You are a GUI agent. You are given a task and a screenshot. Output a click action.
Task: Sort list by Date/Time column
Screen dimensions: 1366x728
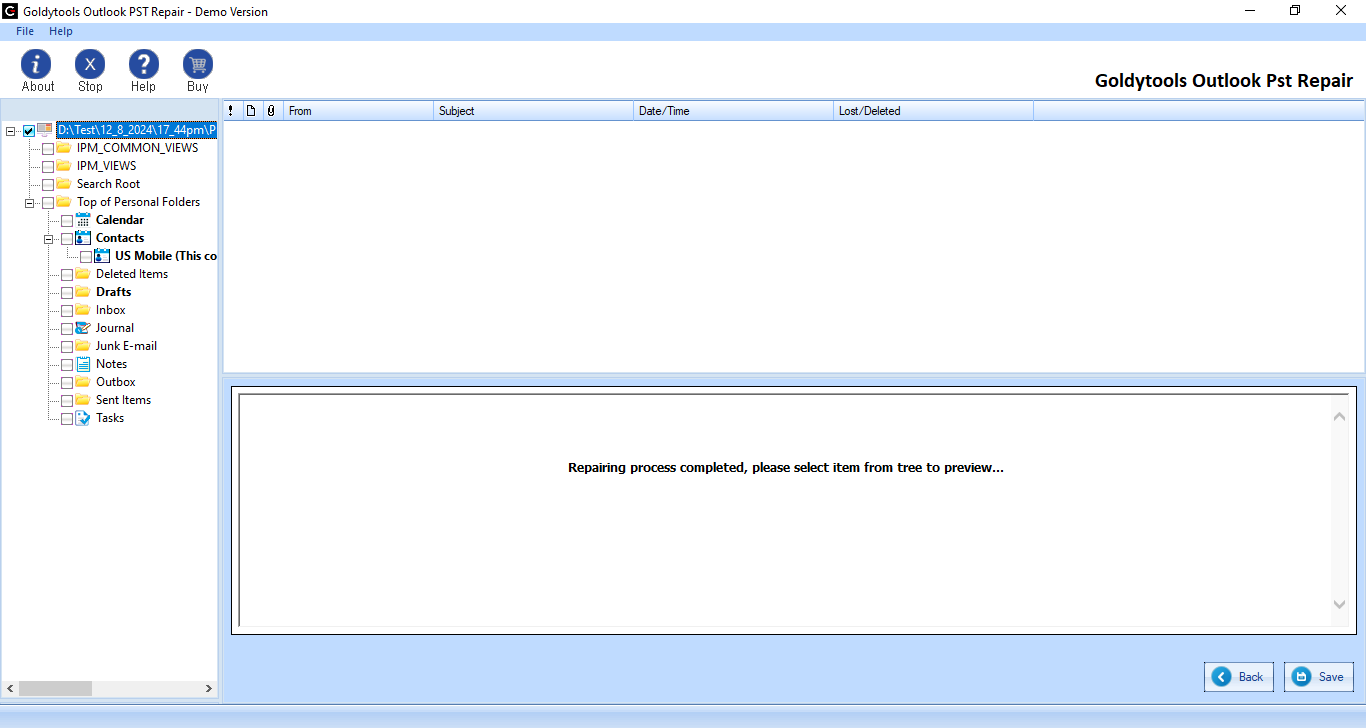click(734, 111)
